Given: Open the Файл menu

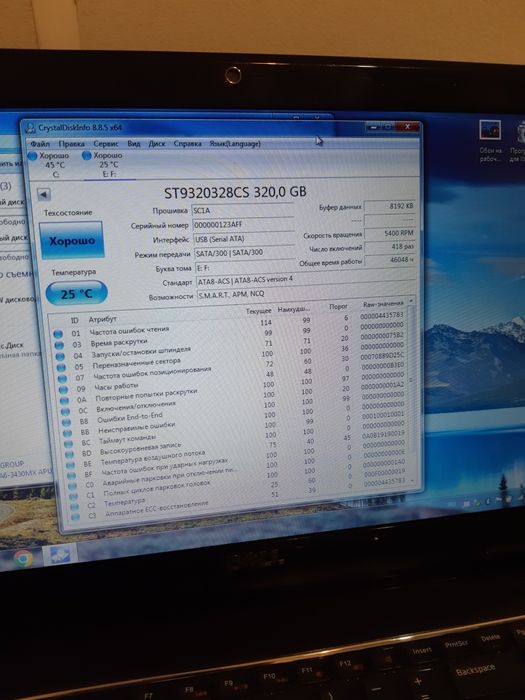Looking at the screenshot, I should 40,144.
